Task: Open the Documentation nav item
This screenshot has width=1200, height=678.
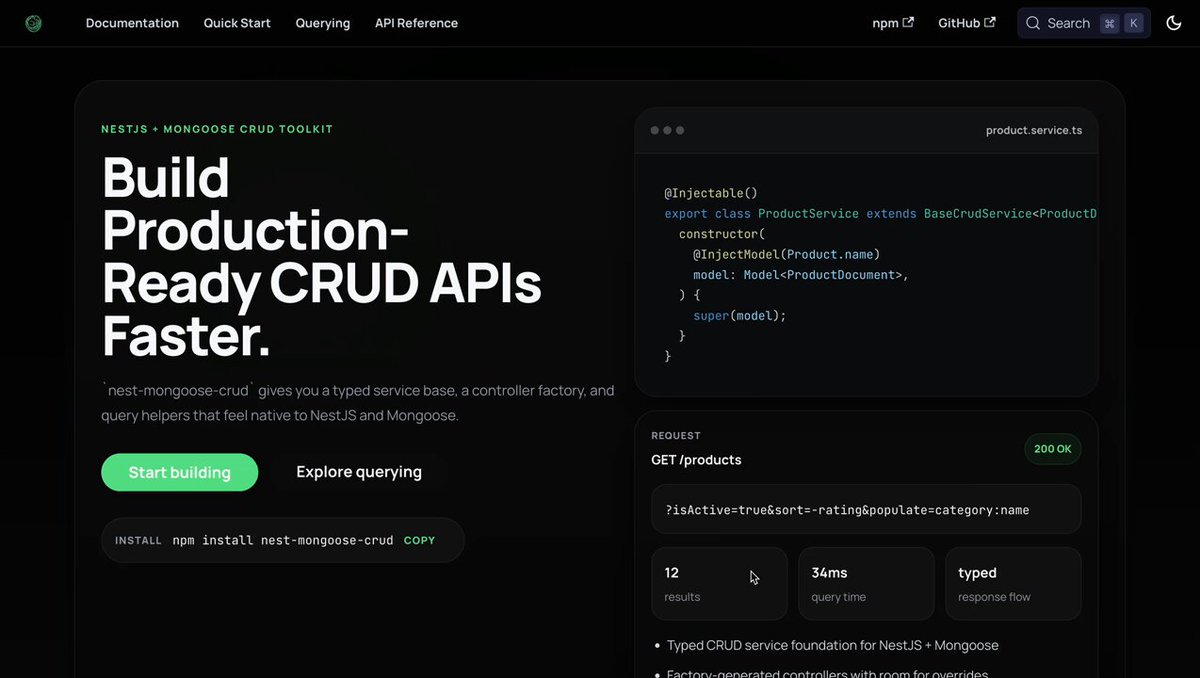Action: (132, 23)
